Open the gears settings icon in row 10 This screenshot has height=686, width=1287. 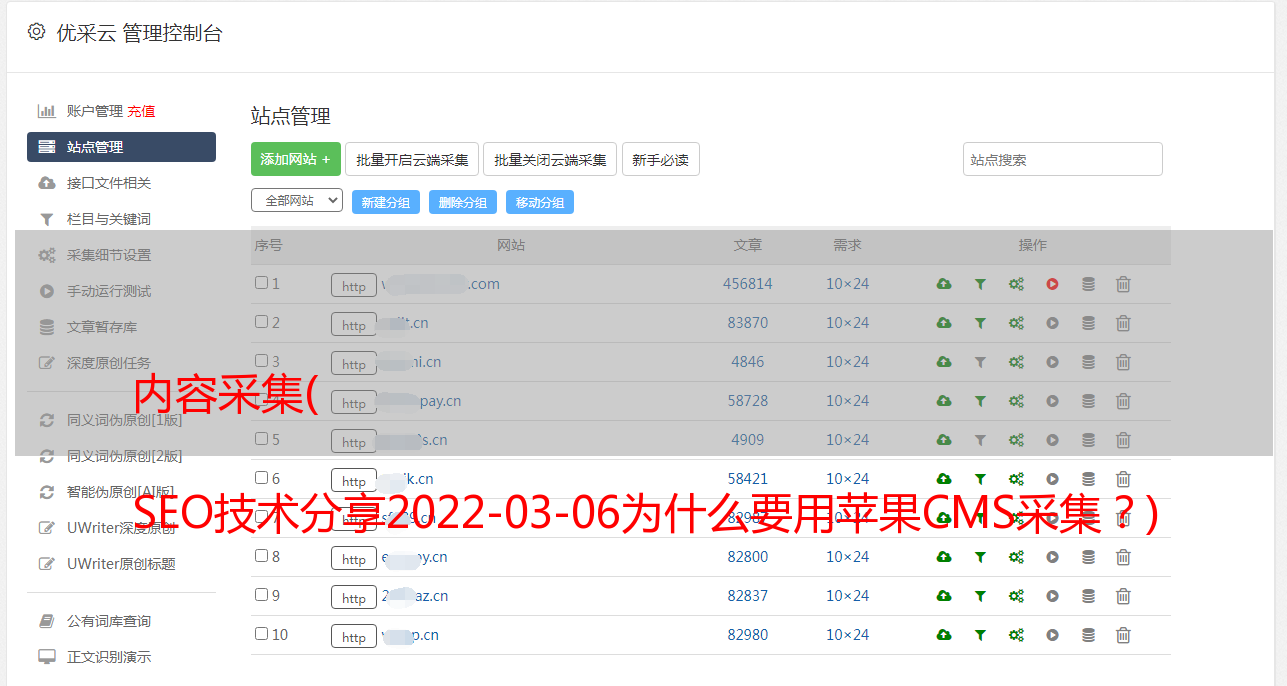point(1016,635)
